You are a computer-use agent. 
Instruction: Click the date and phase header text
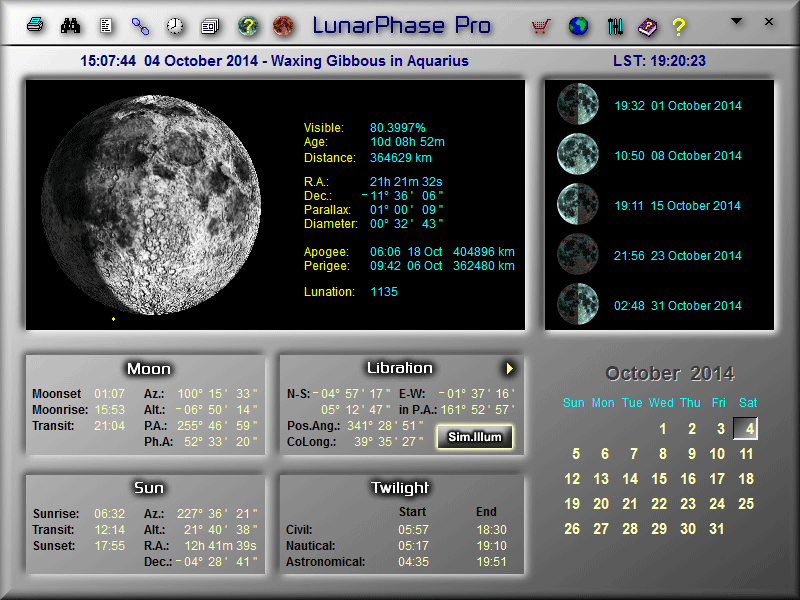click(x=274, y=61)
